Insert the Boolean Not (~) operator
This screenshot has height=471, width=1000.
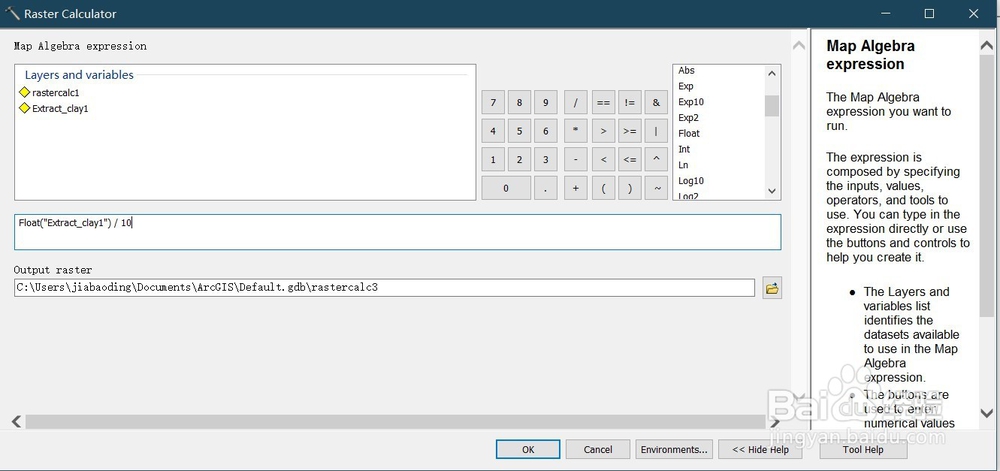(656, 189)
